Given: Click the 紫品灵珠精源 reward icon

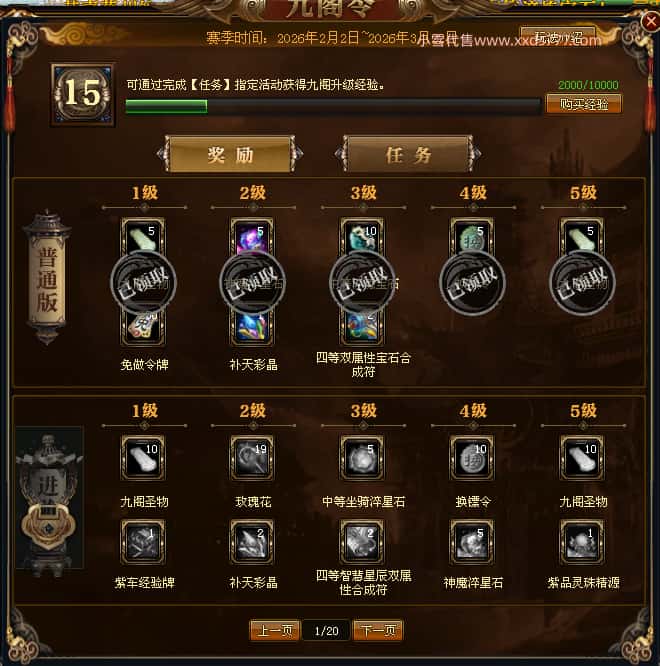Looking at the screenshot, I should click(x=582, y=542).
